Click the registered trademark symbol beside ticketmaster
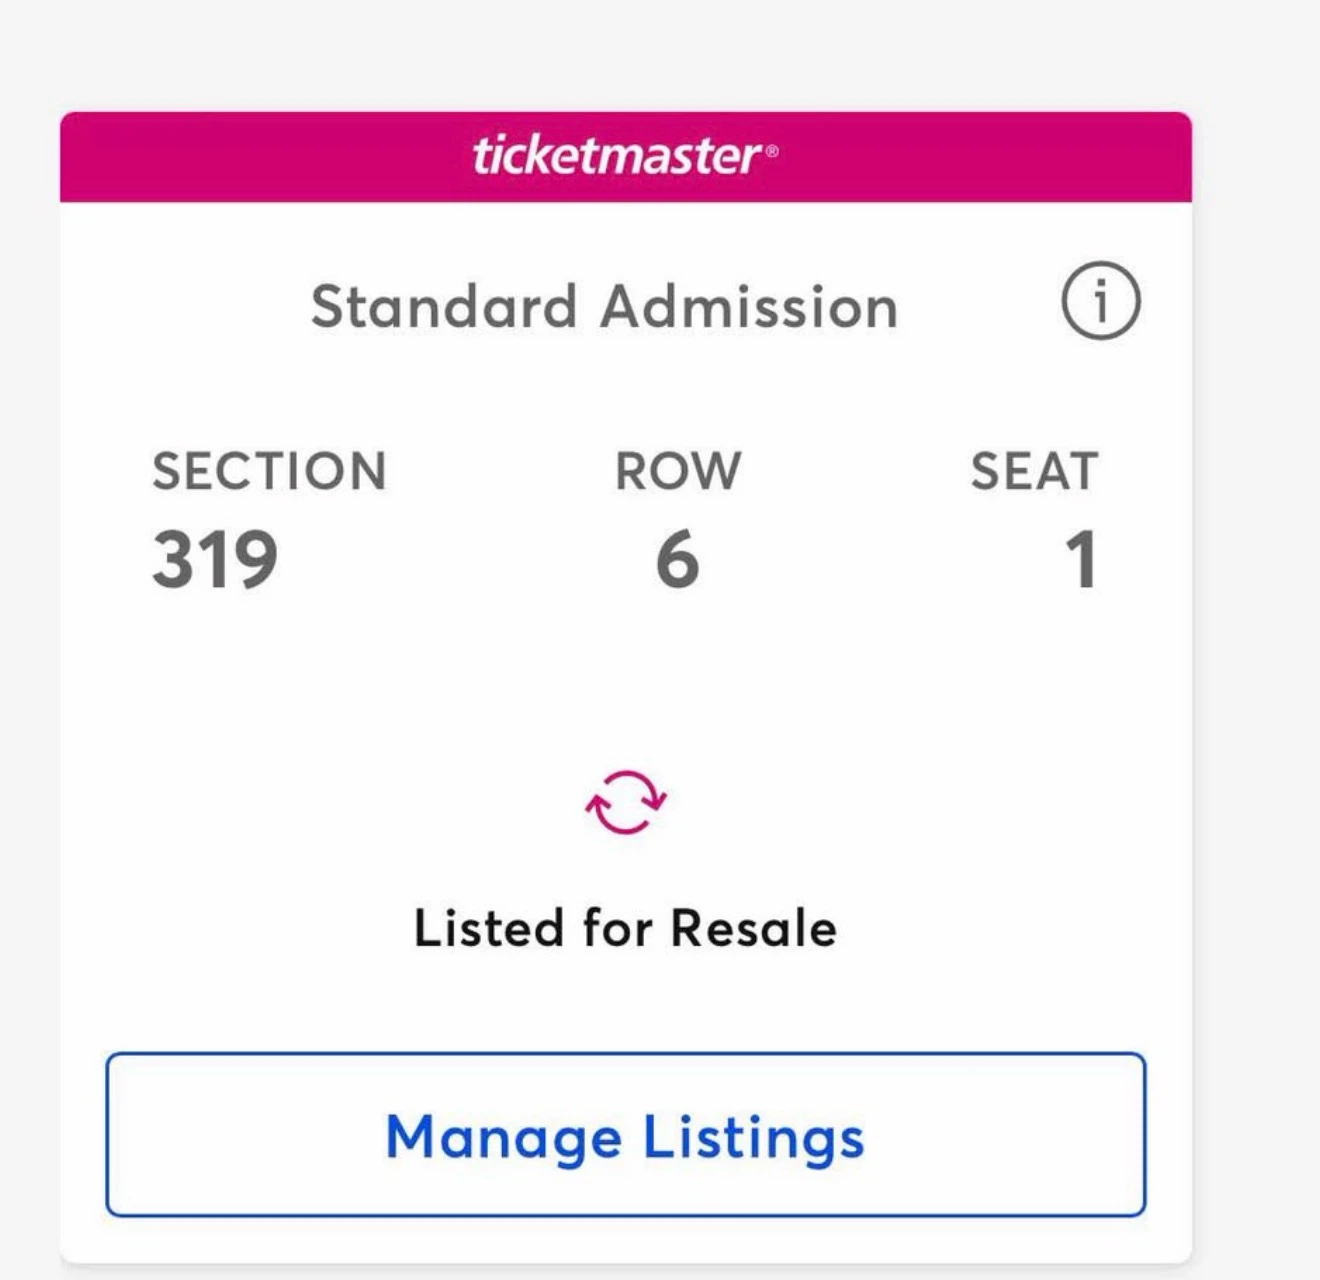The width and height of the screenshot is (1320, 1280). (x=771, y=152)
